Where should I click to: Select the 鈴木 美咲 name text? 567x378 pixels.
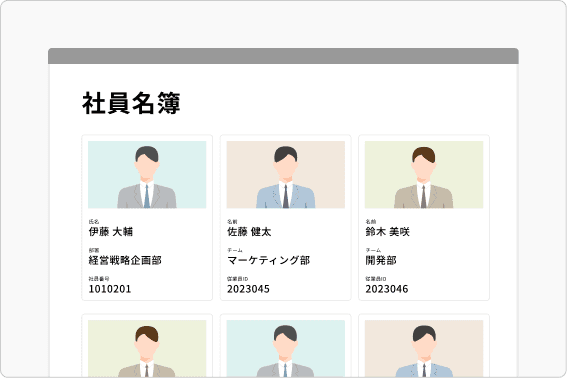[x=387, y=232]
